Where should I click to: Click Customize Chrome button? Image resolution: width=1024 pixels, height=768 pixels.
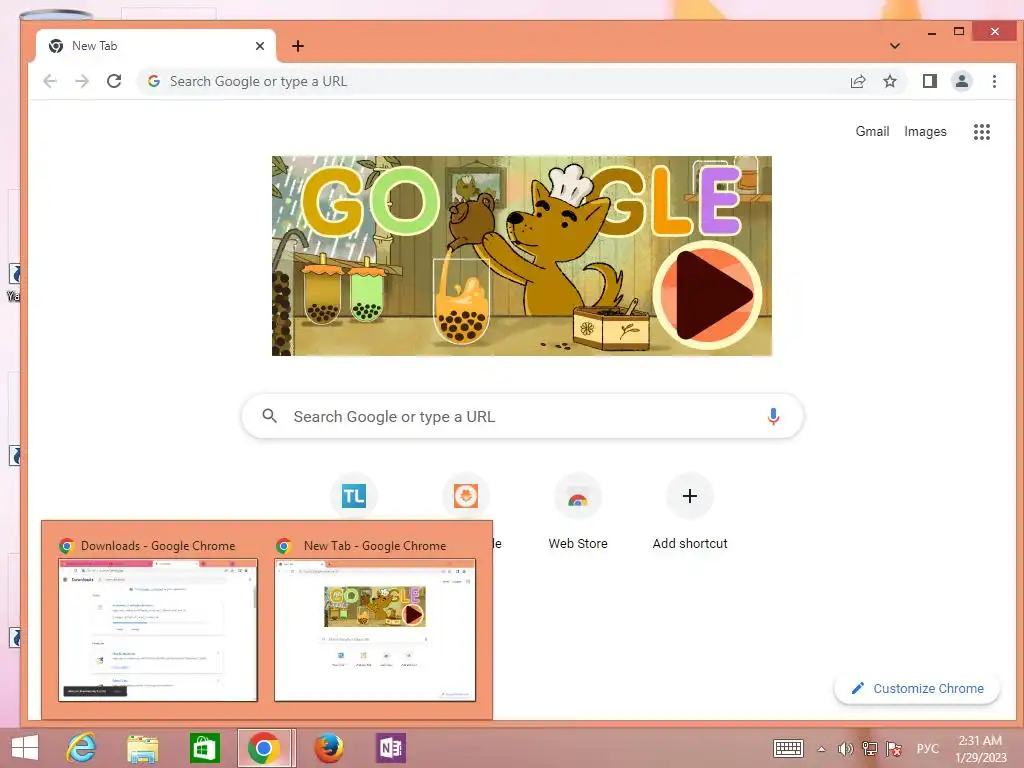[917, 688]
